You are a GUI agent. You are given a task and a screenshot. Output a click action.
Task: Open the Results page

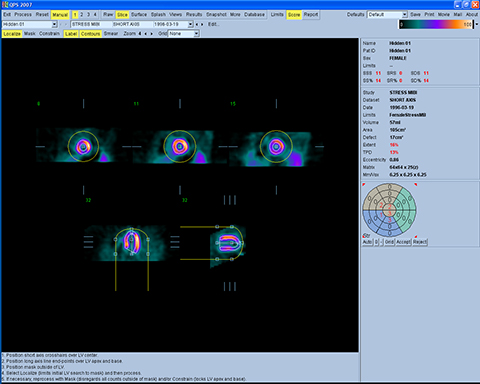(194, 15)
